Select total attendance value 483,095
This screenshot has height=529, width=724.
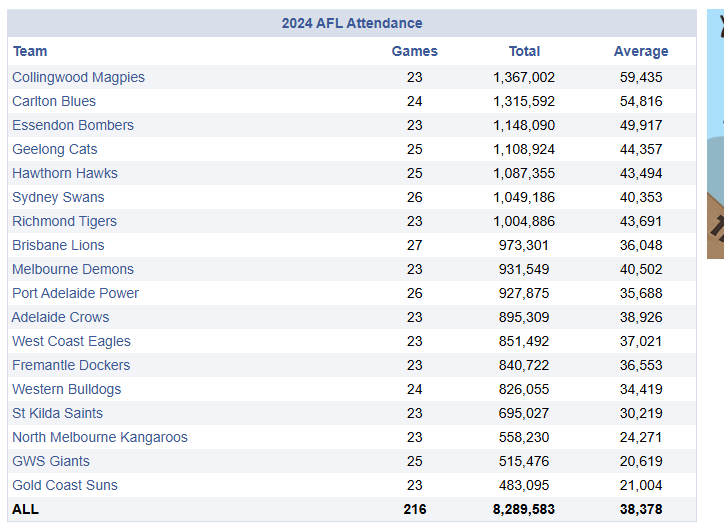click(x=524, y=485)
